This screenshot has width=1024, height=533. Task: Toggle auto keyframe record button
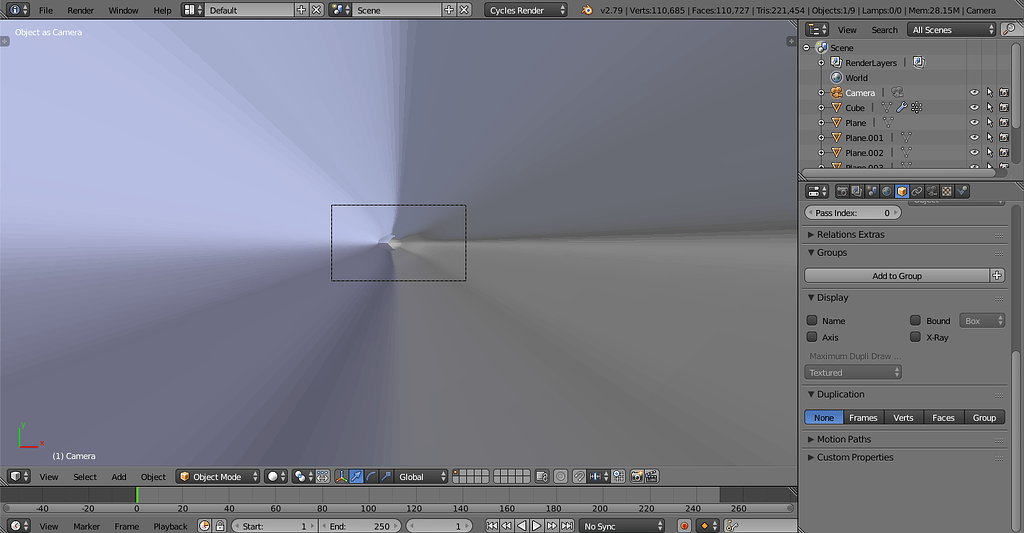pyautogui.click(x=684, y=526)
